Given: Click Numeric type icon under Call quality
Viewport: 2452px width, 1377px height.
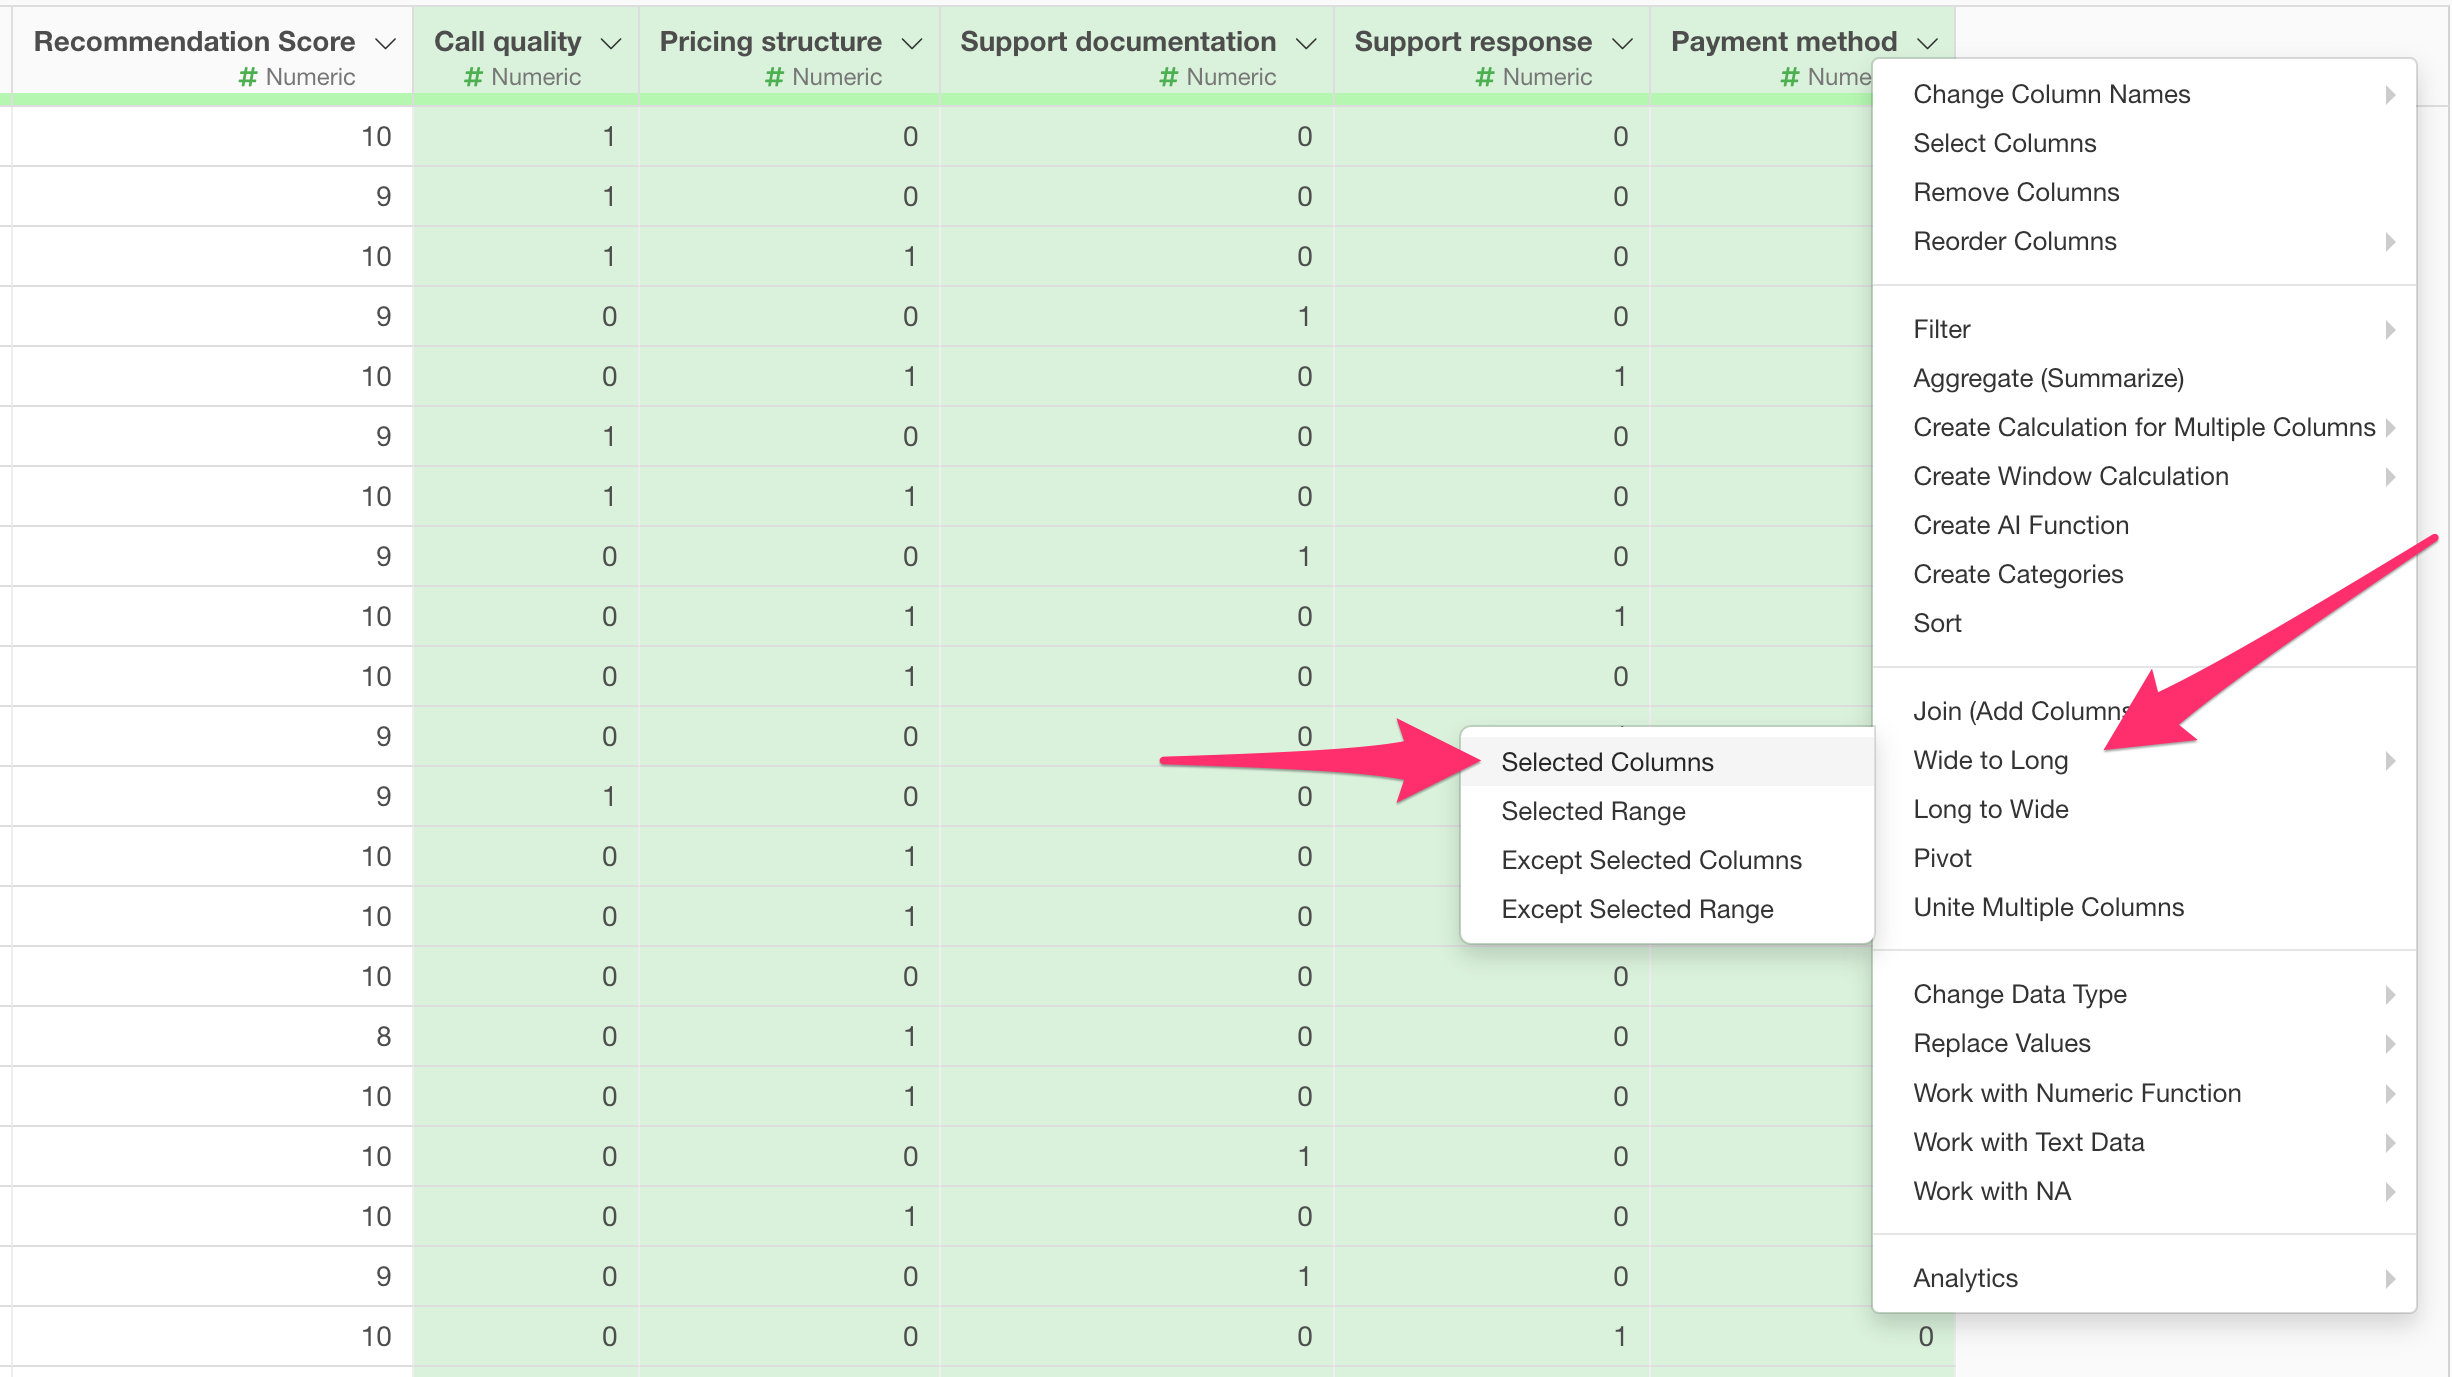Looking at the screenshot, I should pyautogui.click(x=474, y=77).
